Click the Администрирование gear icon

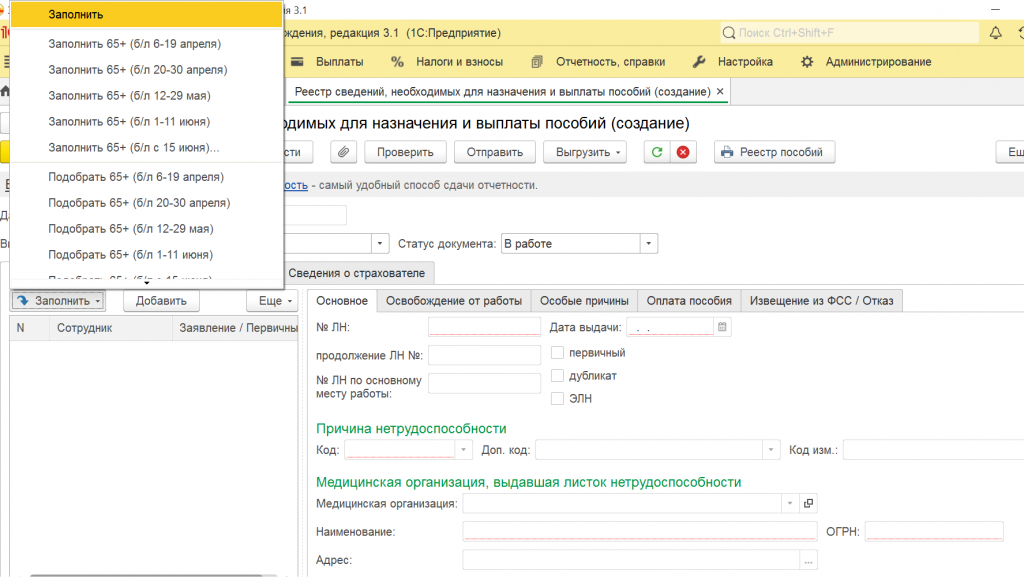[x=807, y=62]
